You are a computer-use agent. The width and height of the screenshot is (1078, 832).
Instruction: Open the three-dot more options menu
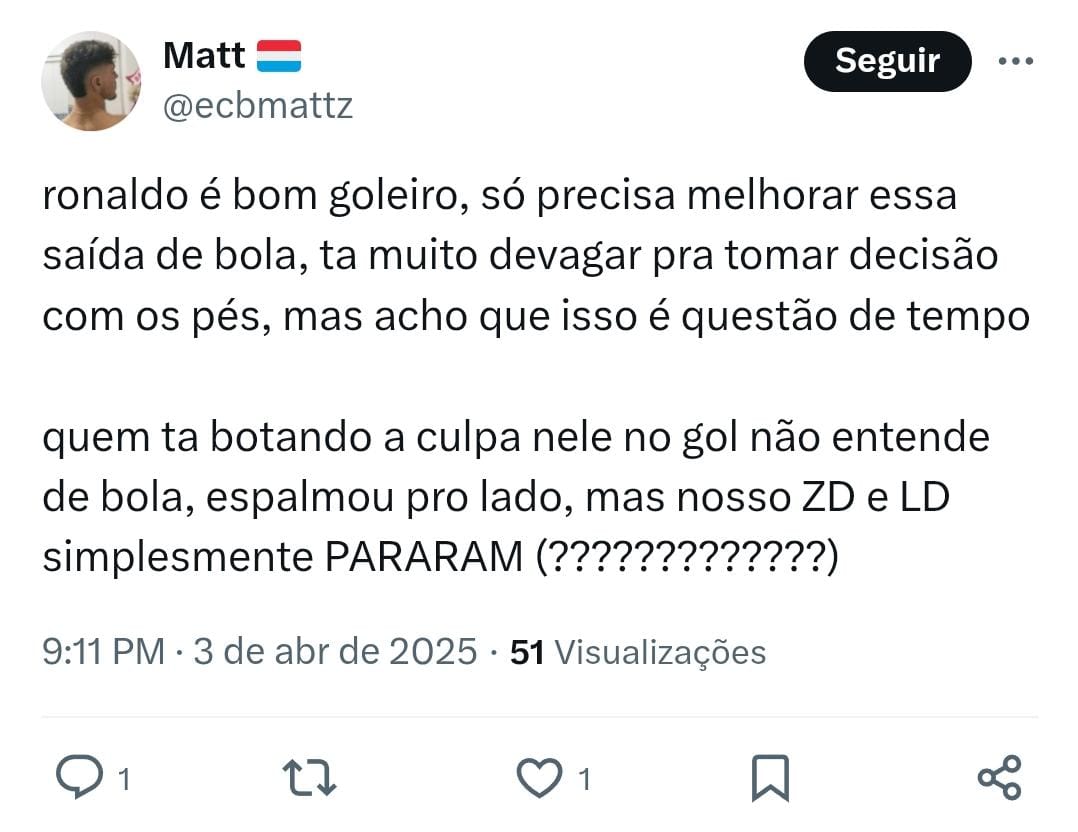(1016, 61)
